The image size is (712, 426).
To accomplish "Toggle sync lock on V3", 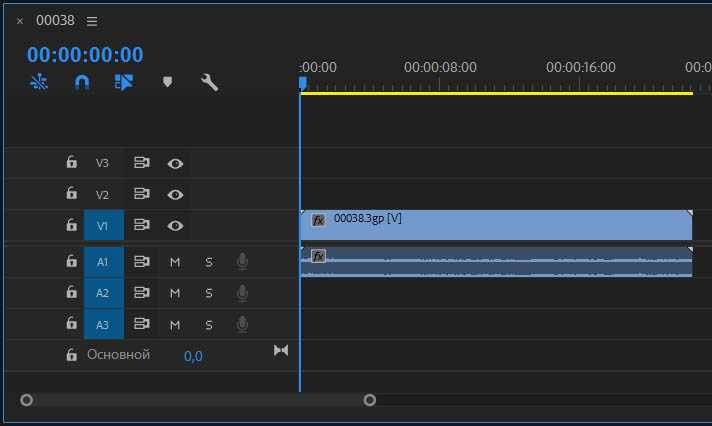I will (x=142, y=163).
